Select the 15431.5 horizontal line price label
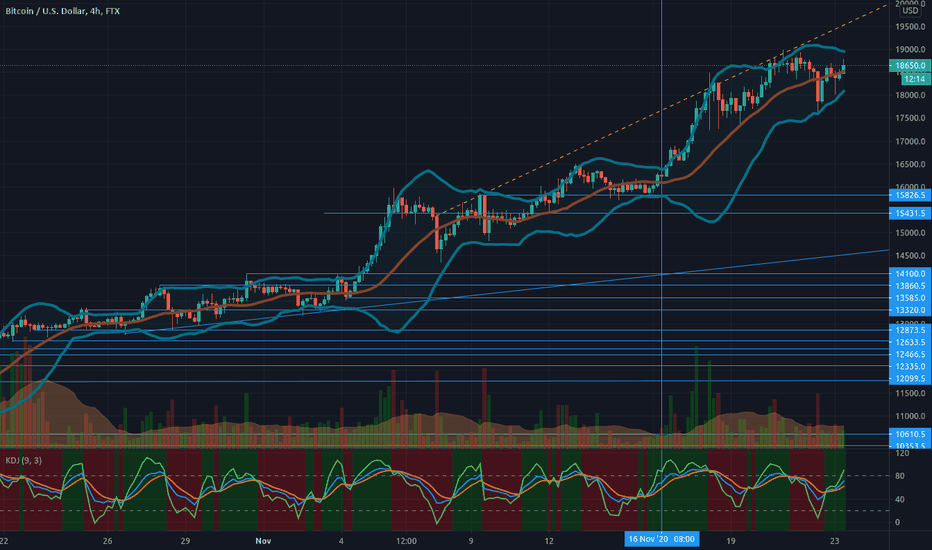This screenshot has height=550, width=932. (x=909, y=213)
